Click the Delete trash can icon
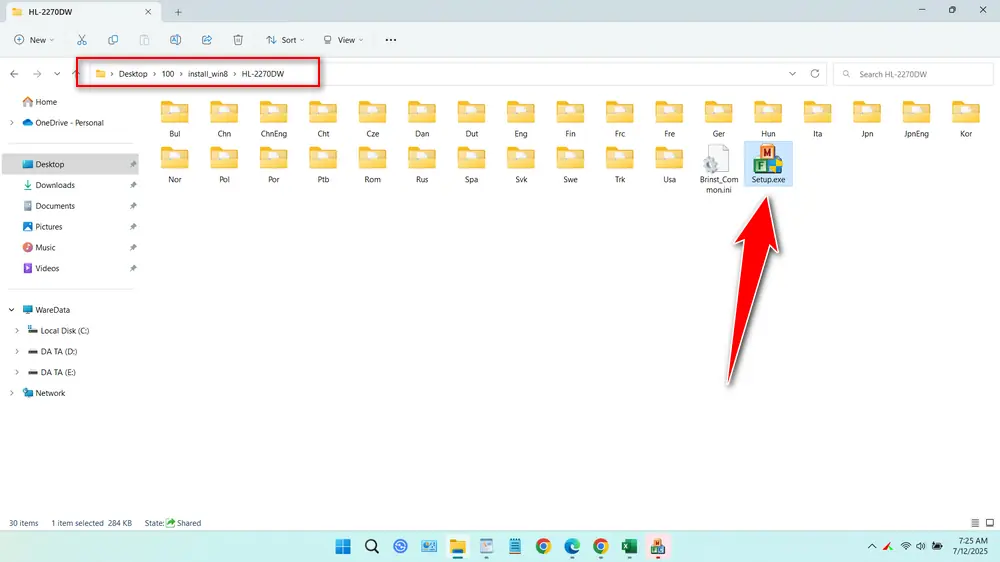This screenshot has width=1000, height=562. pyautogui.click(x=238, y=40)
